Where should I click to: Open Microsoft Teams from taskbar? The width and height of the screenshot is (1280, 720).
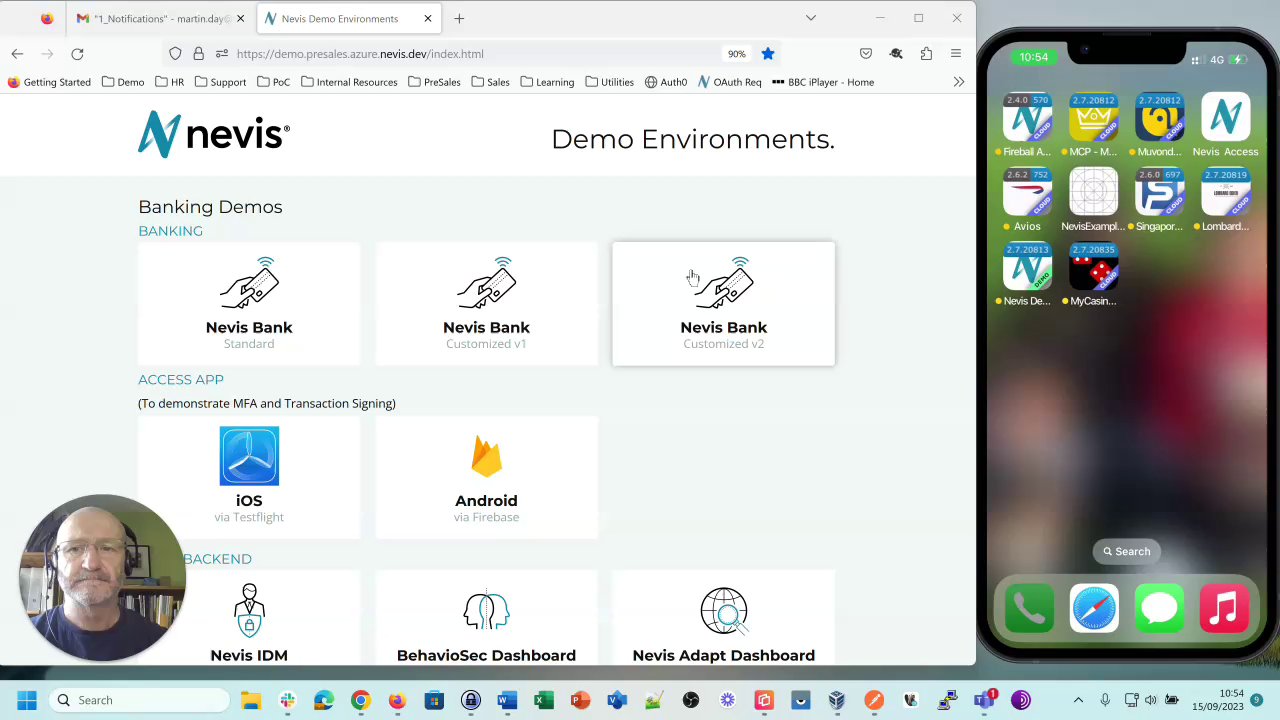click(x=985, y=700)
